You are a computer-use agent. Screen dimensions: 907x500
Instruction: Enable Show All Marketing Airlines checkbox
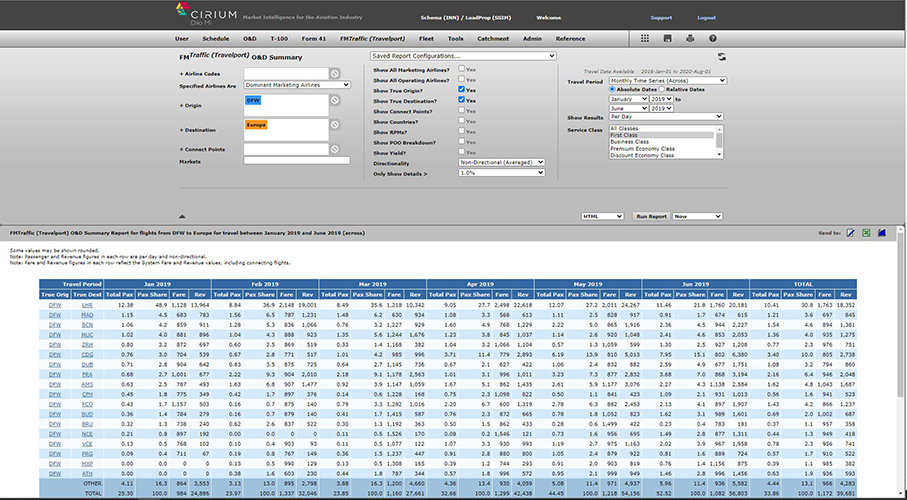pyautogui.click(x=461, y=69)
